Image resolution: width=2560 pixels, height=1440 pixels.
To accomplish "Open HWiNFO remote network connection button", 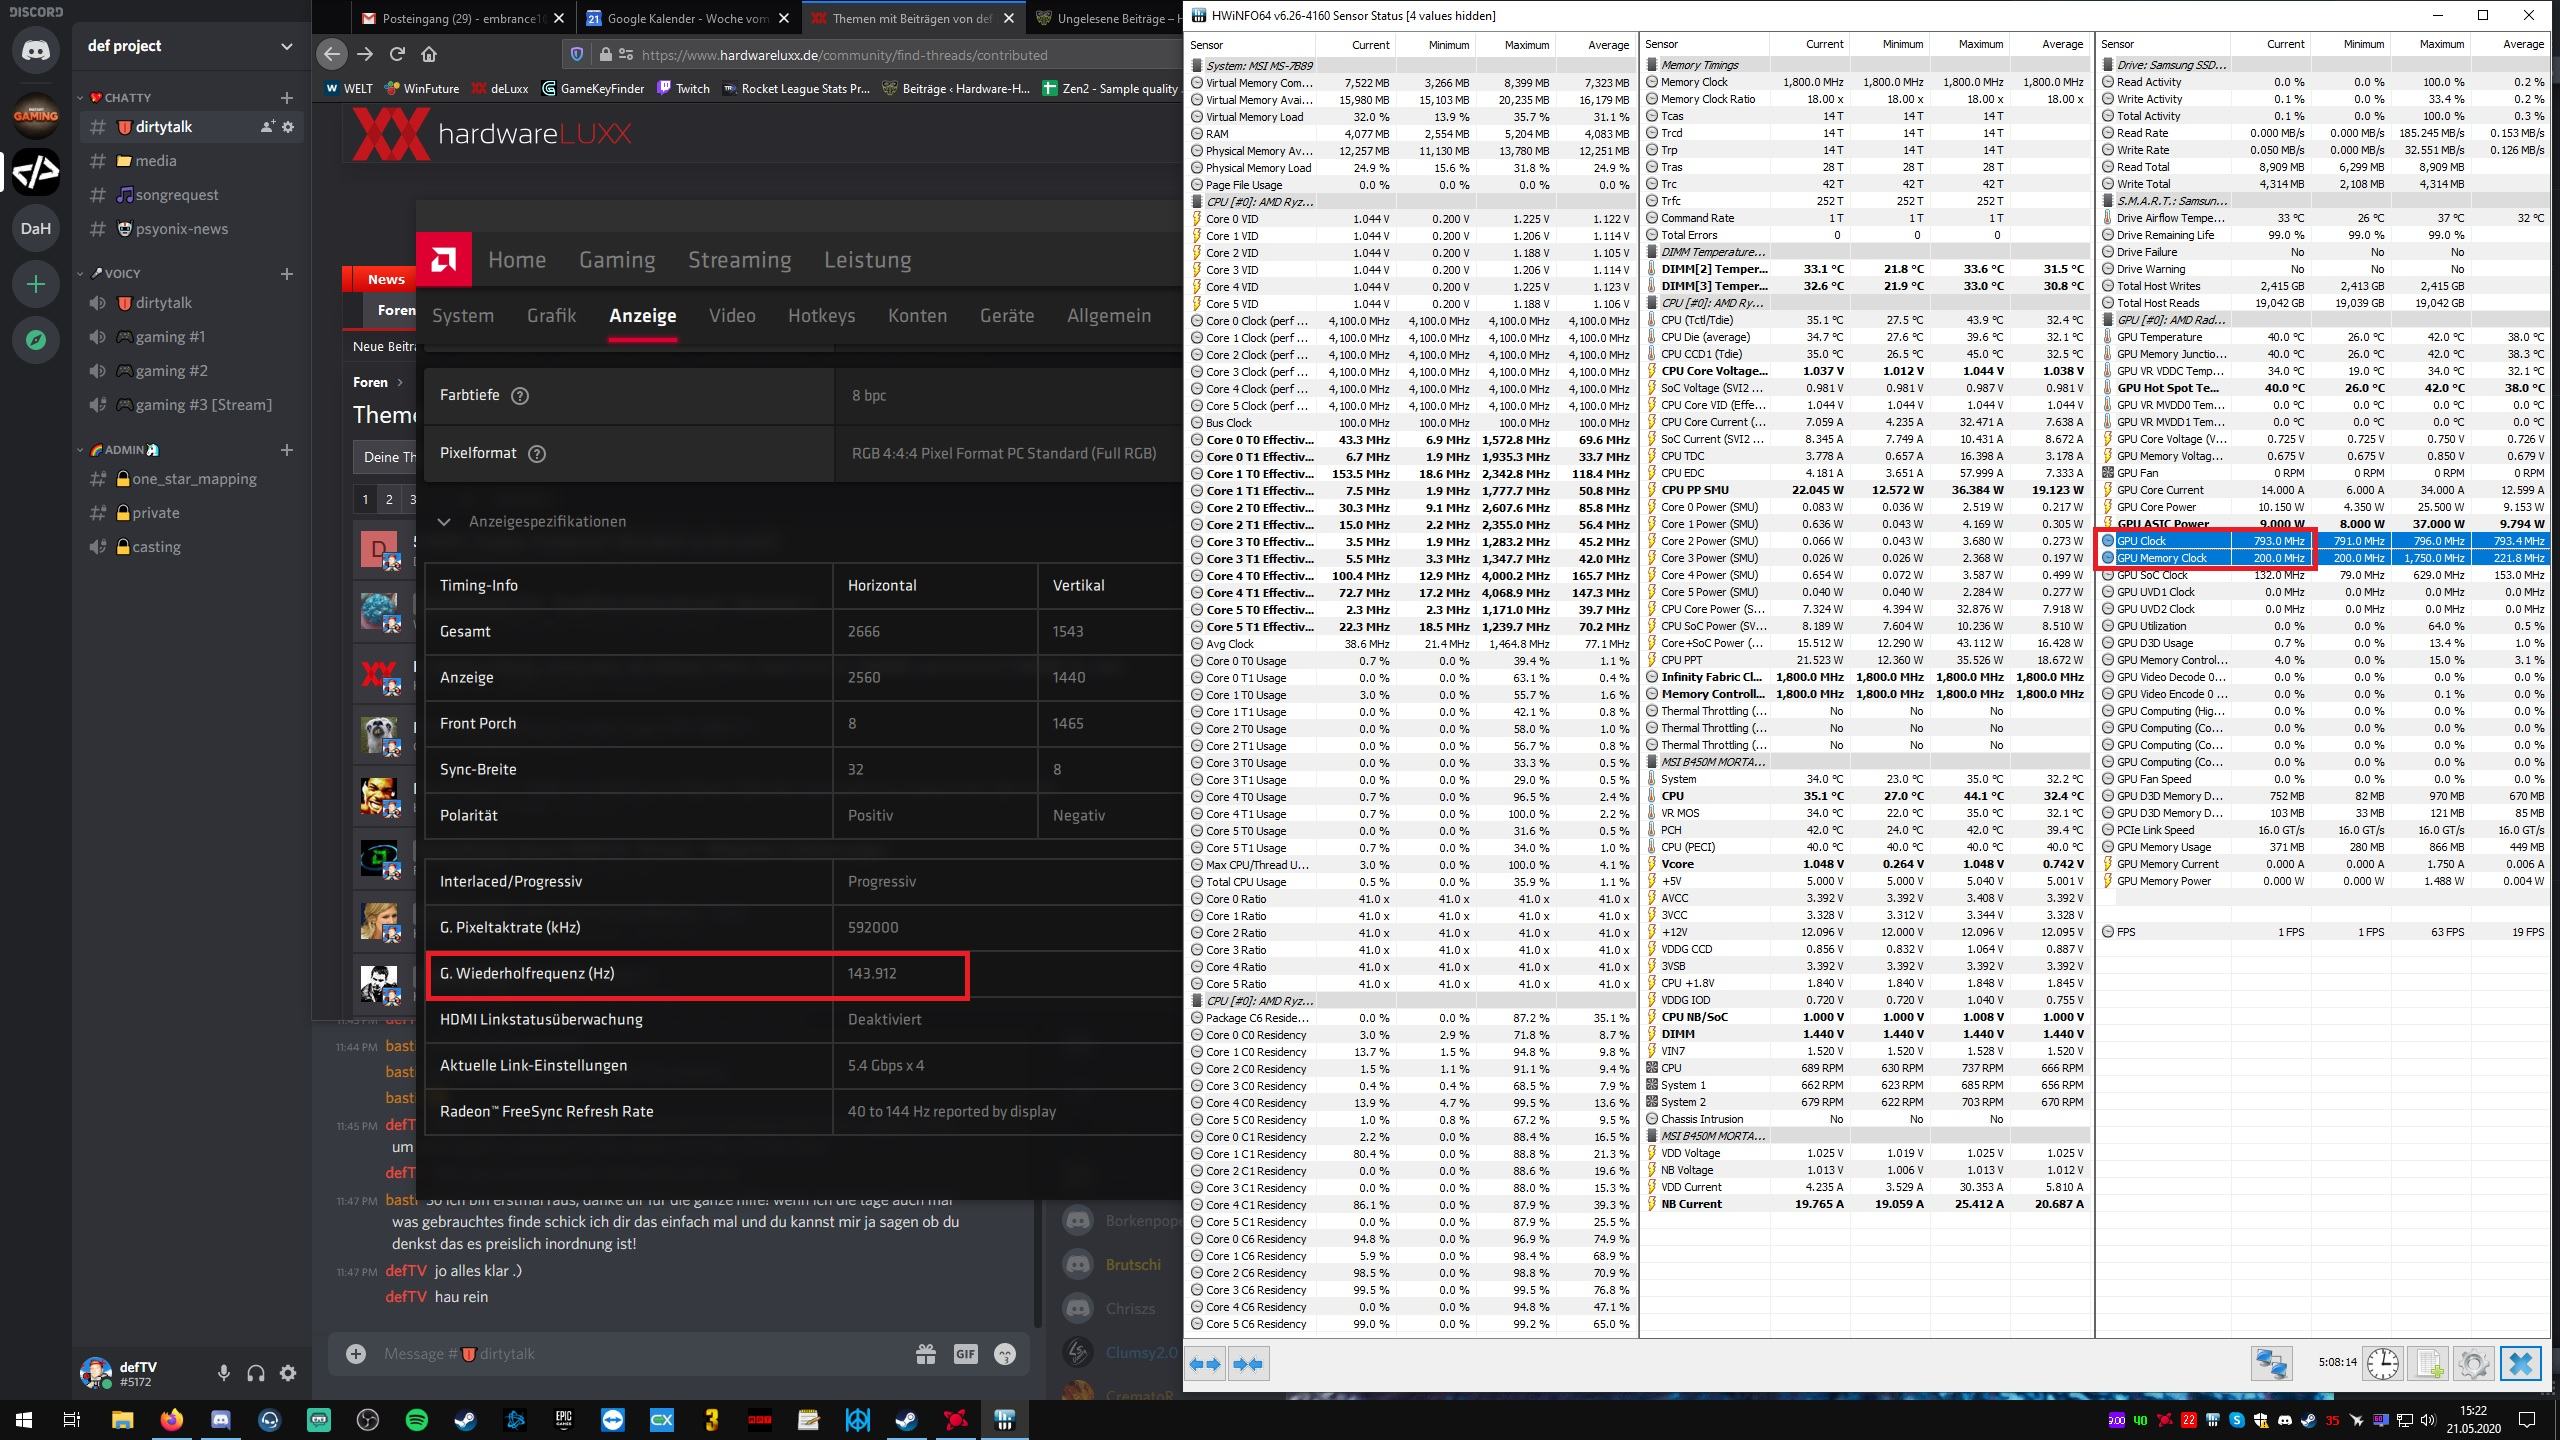I will coord(2271,1363).
